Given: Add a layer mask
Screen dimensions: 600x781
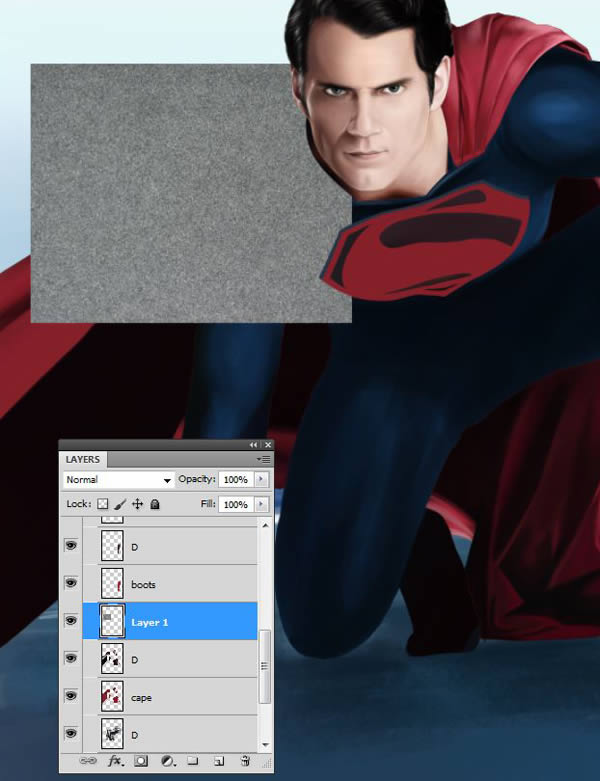Looking at the screenshot, I should click(x=141, y=761).
